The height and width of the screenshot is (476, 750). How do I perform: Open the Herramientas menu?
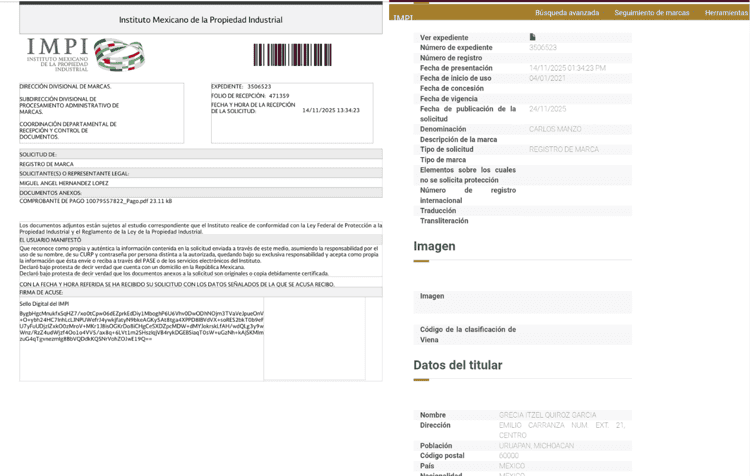(x=725, y=13)
